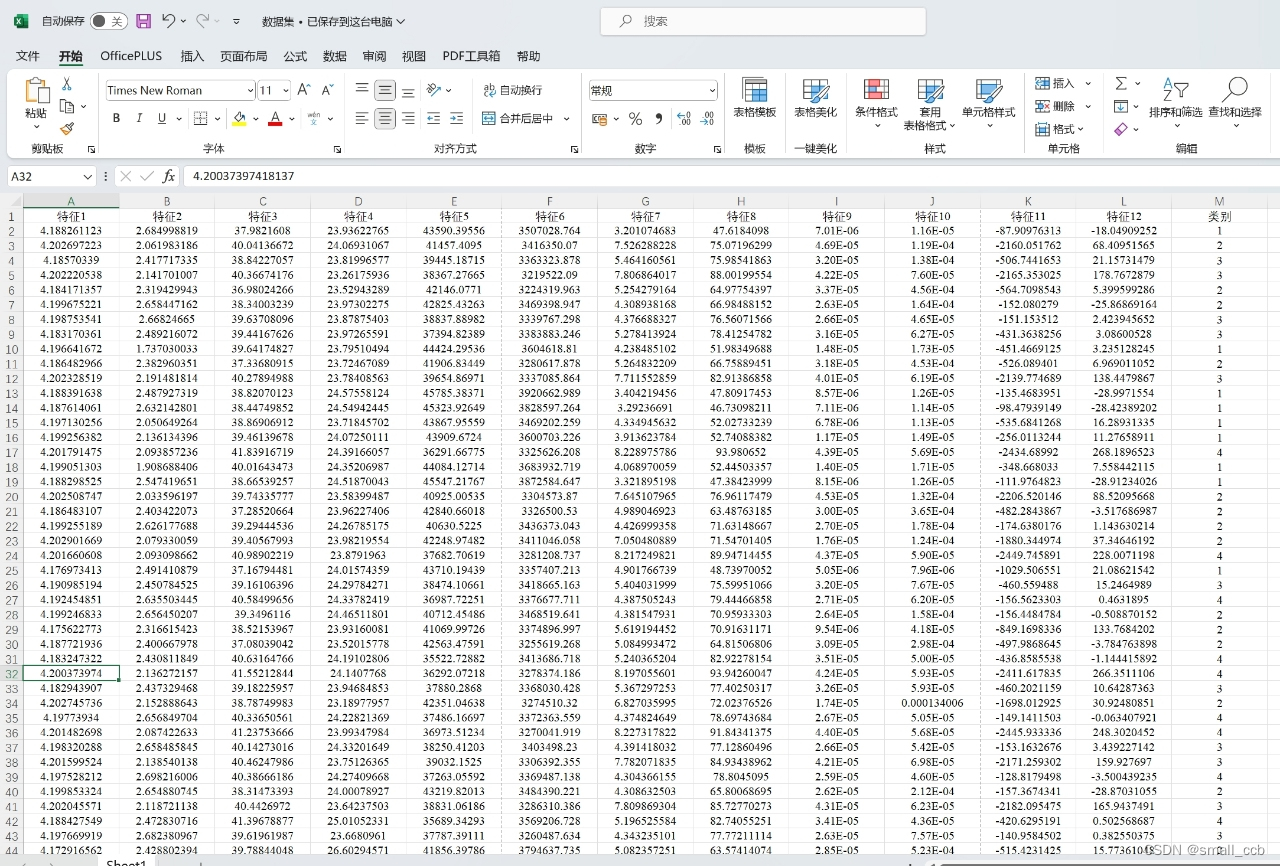This screenshot has width=1280, height=866.
Task: Click the wén phonetic guide icon
Action: [x=314, y=118]
